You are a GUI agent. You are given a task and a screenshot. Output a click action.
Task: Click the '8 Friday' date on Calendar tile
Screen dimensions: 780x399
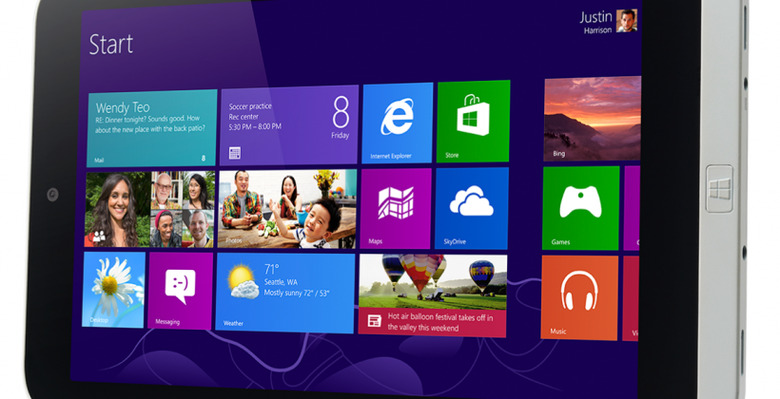[341, 118]
